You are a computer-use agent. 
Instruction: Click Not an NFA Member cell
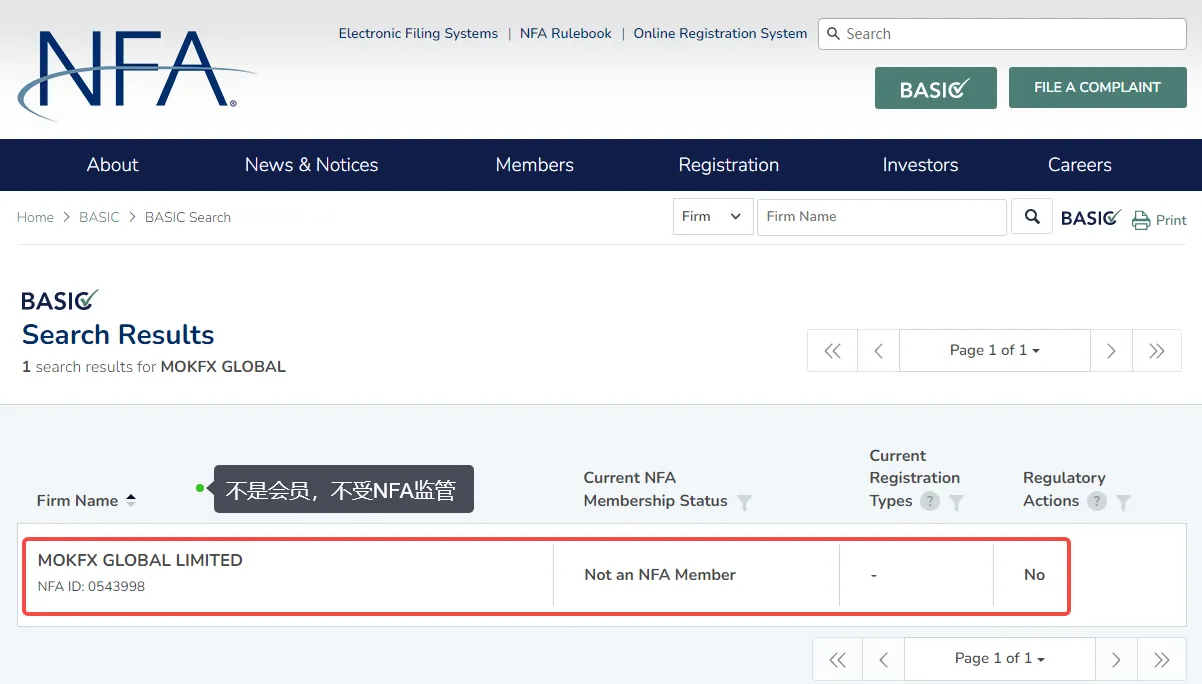pos(660,575)
